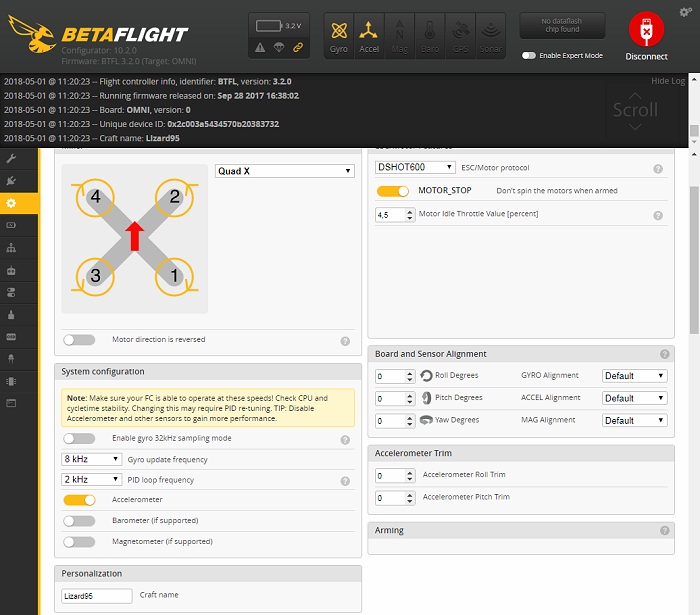Viewport: 700px width, 615px height.
Task: Show help for Motor direction is reversed
Action: [345, 341]
